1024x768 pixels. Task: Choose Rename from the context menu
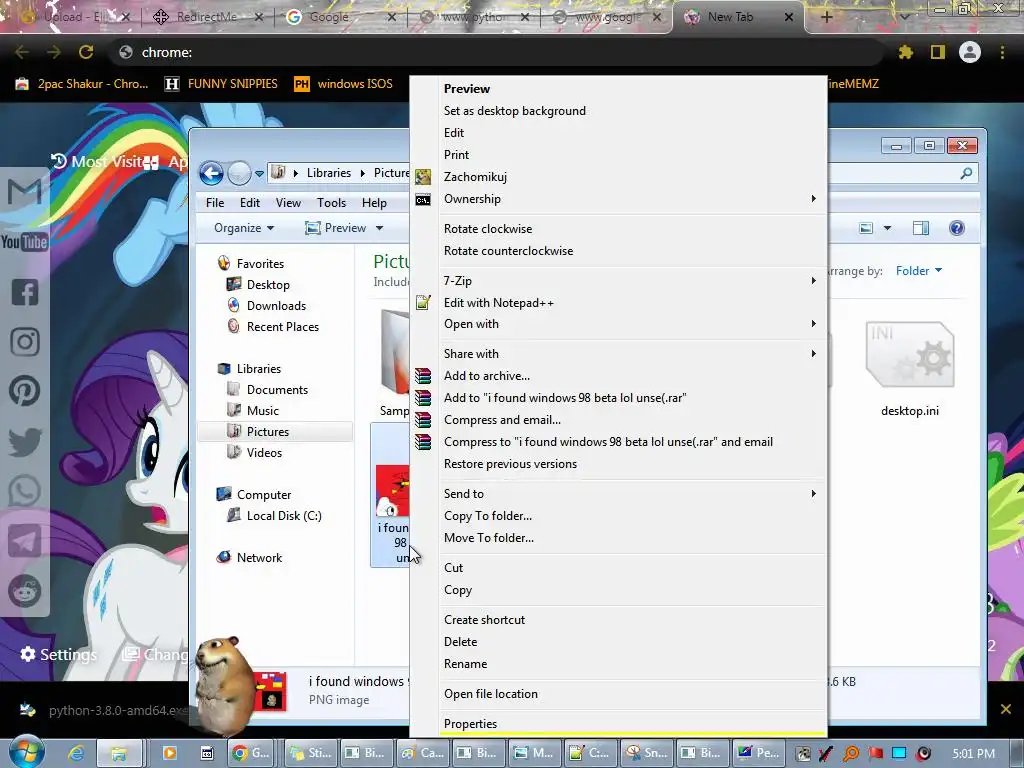point(465,664)
